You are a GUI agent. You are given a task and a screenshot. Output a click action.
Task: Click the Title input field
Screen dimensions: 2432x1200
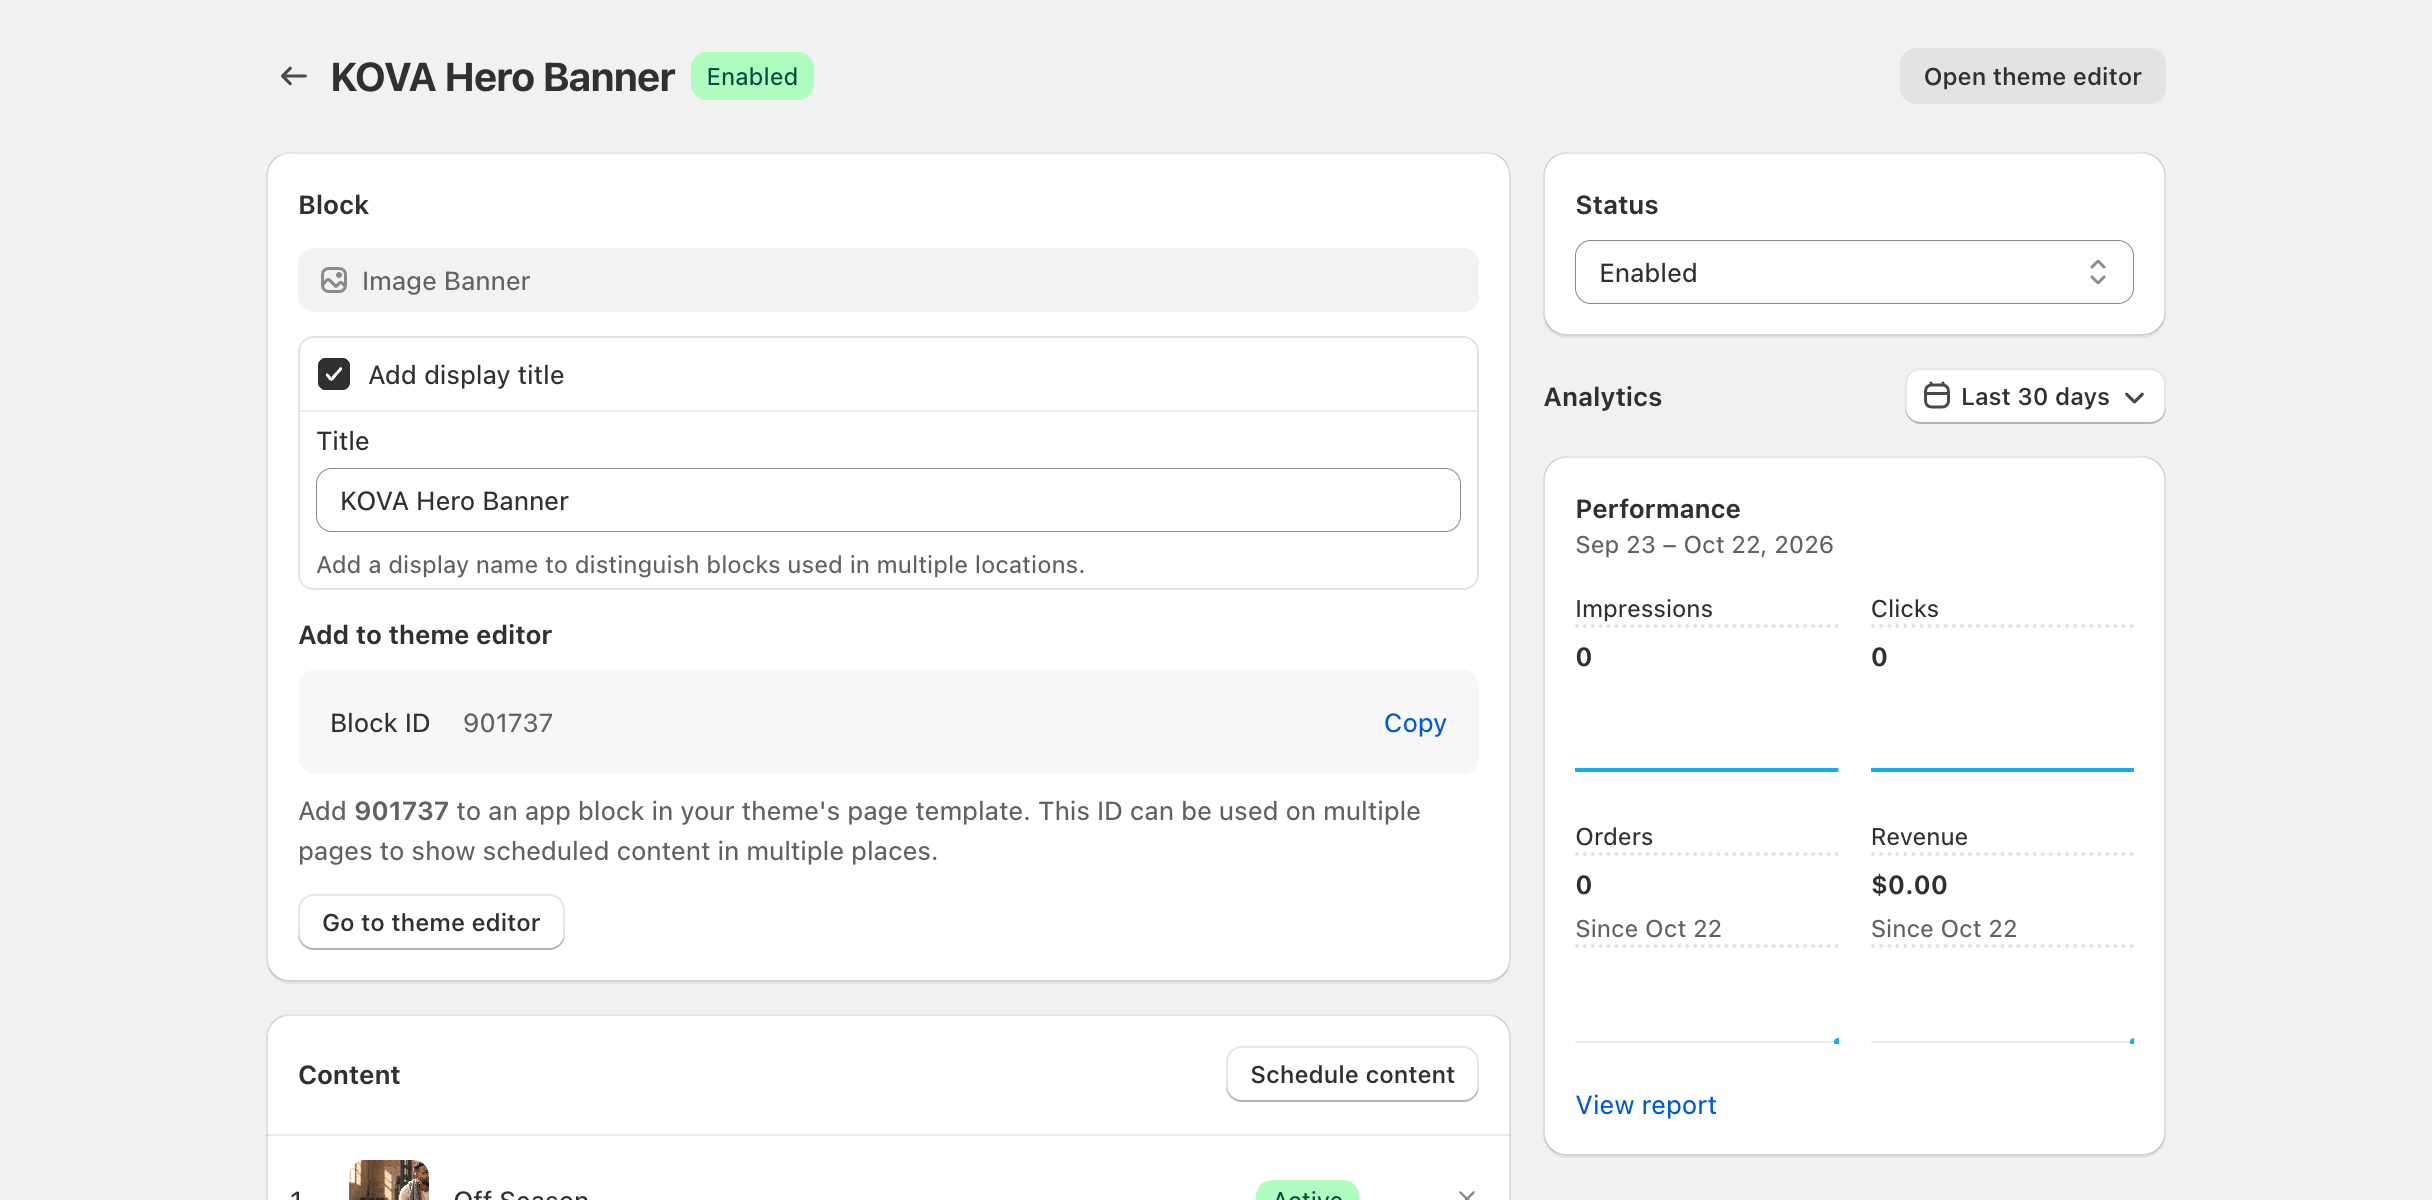coord(888,500)
